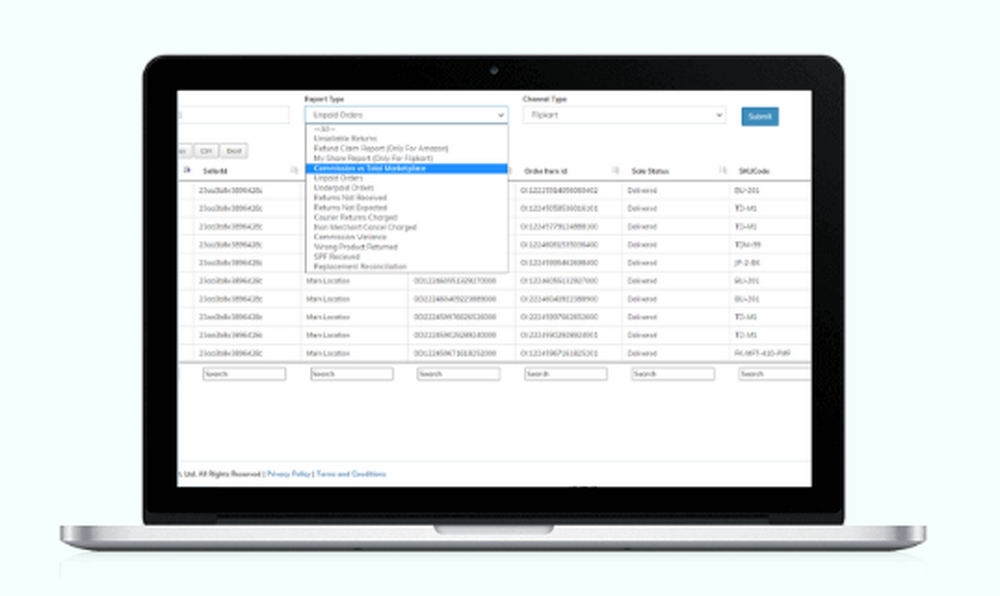Click the Channel Type dropdown arrow

719,114
